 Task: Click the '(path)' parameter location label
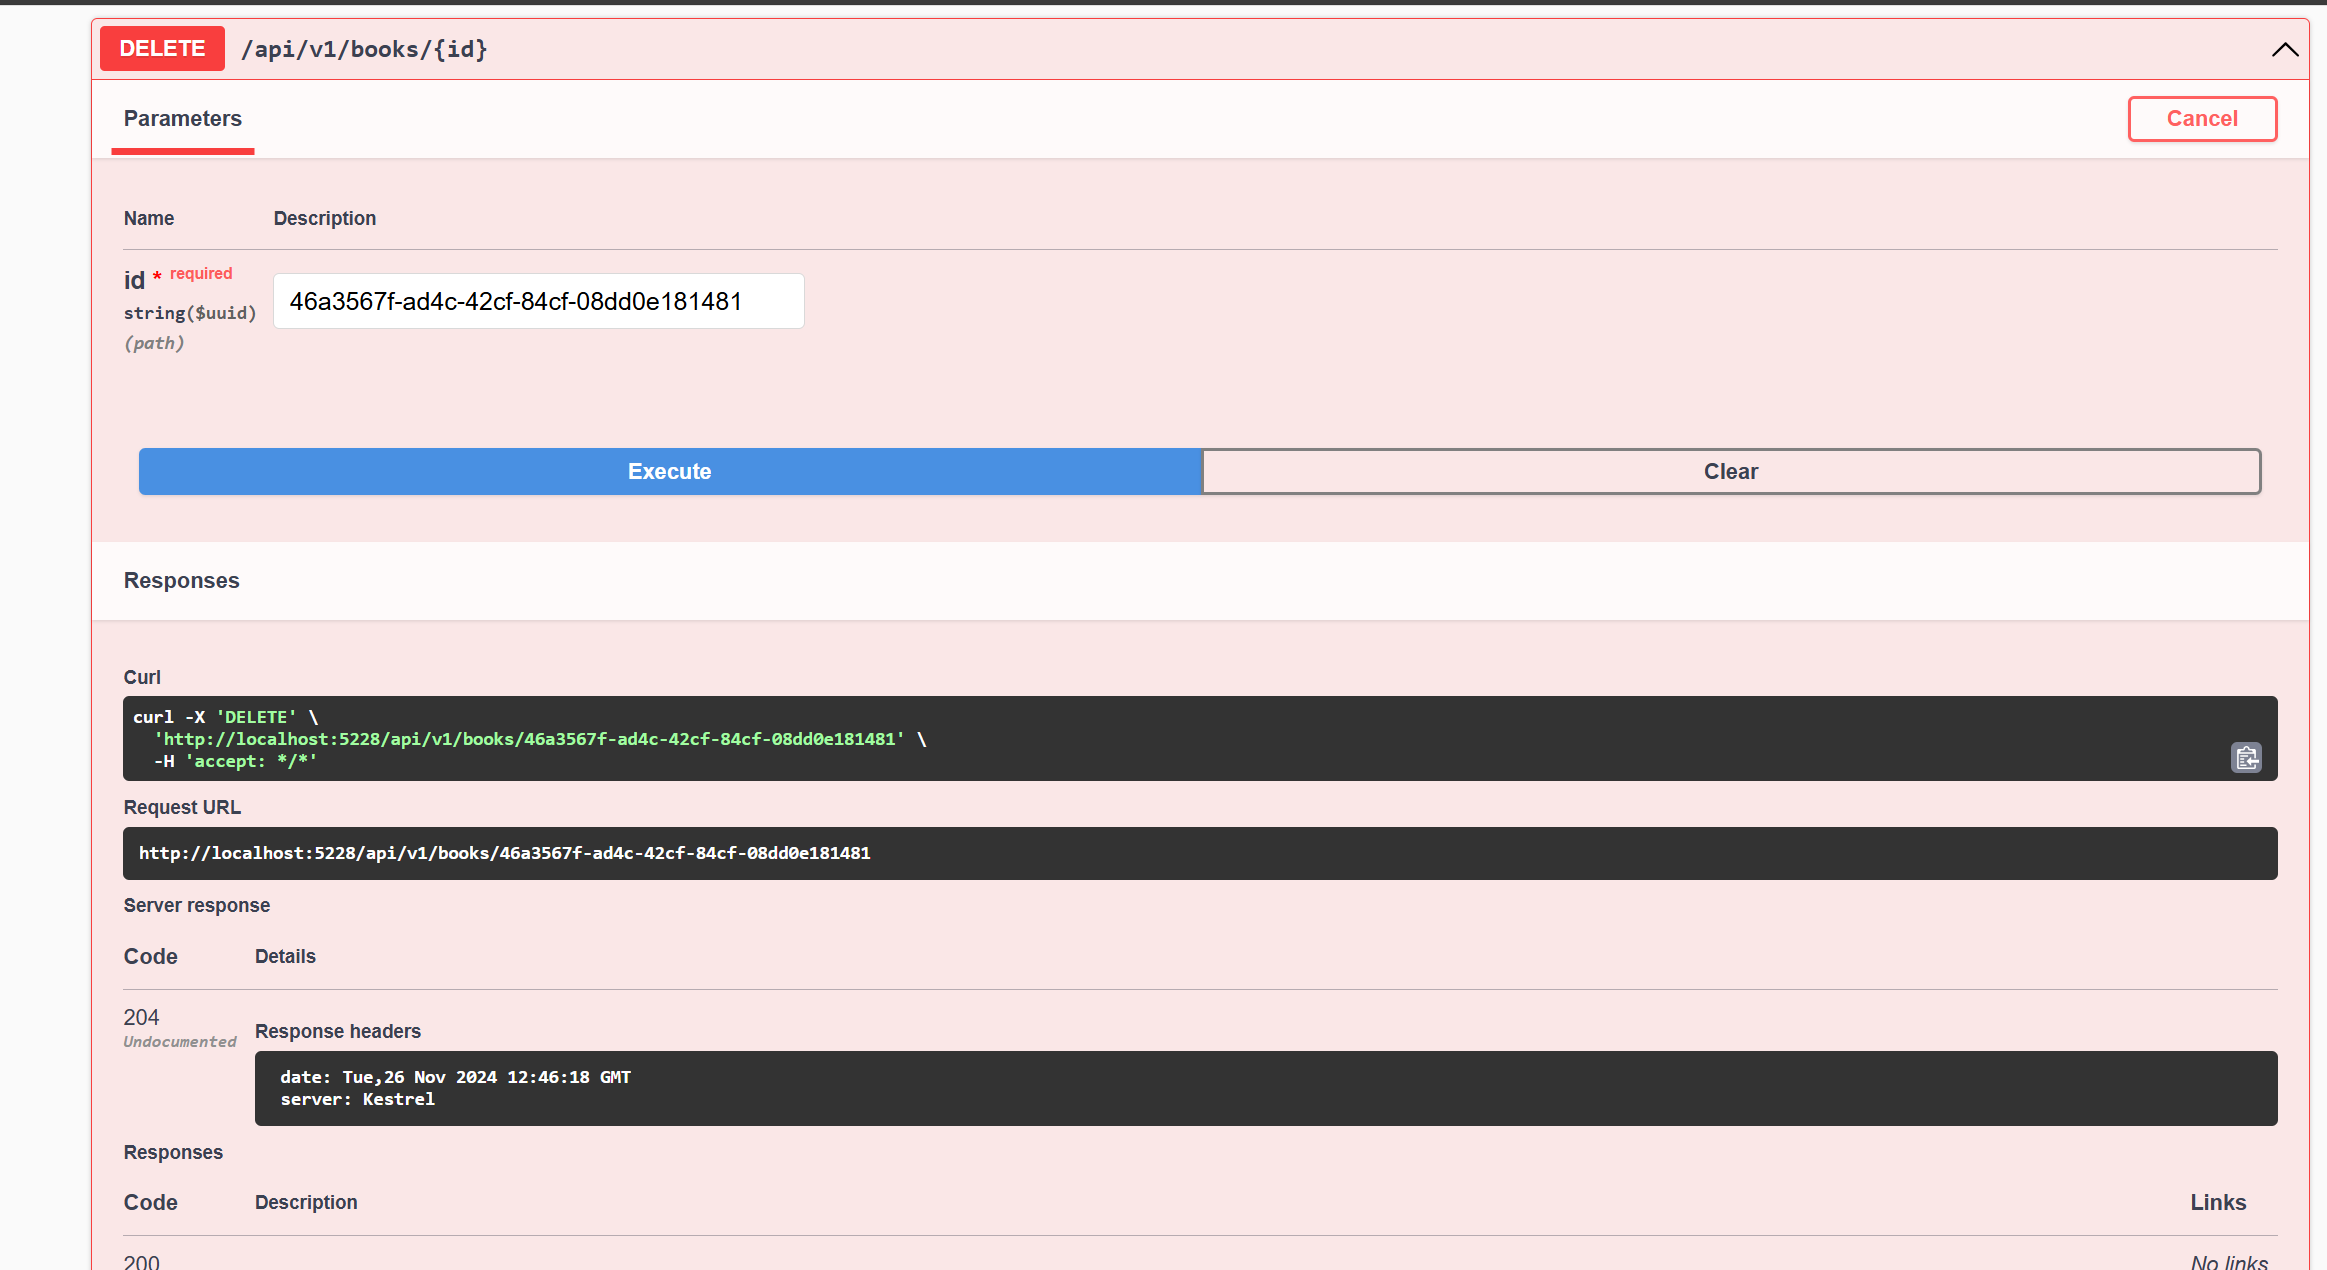154,343
